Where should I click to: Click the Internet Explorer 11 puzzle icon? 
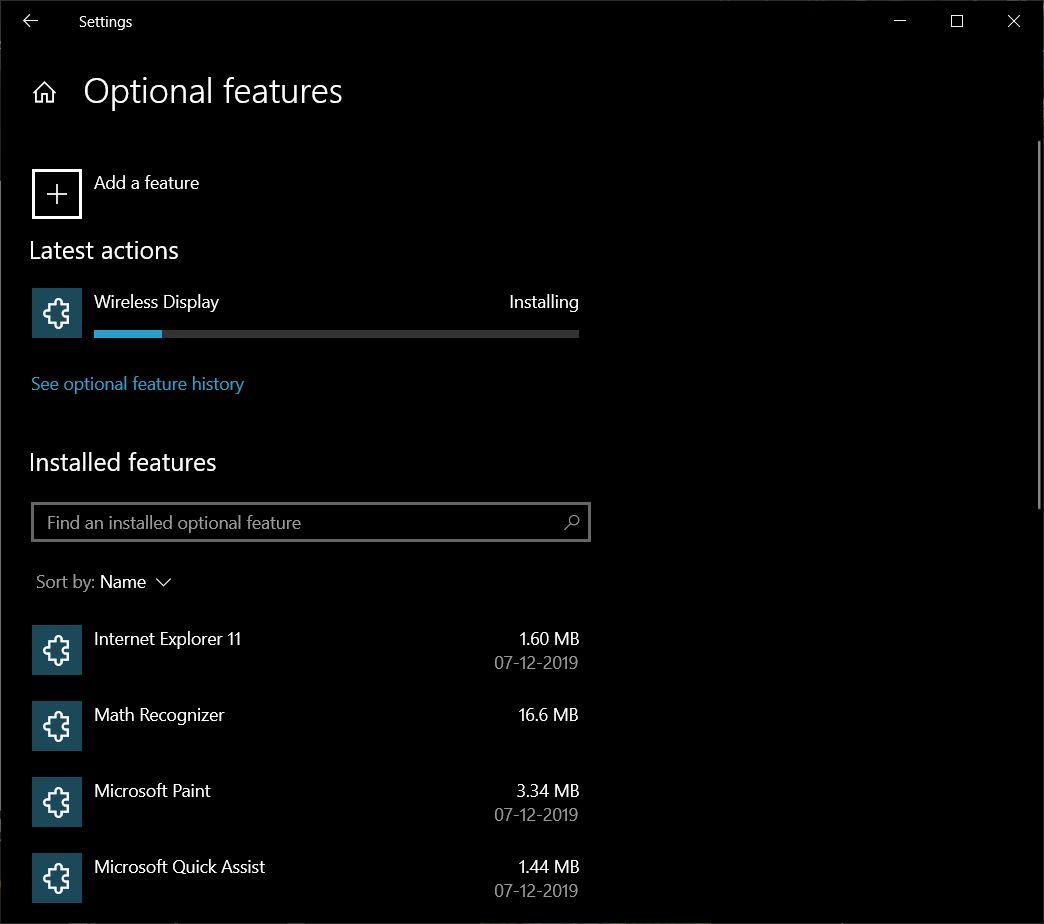tap(57, 650)
